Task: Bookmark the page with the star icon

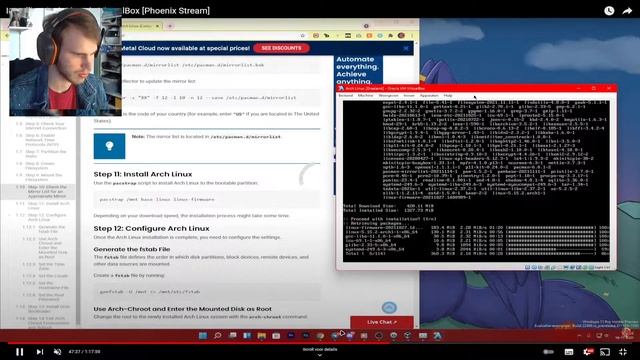Action: point(302,36)
